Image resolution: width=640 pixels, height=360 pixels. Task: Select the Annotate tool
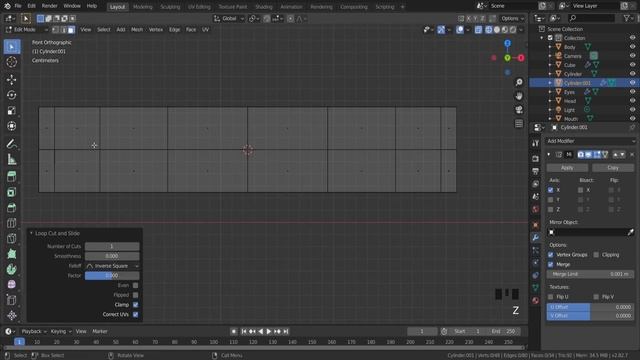[12, 144]
